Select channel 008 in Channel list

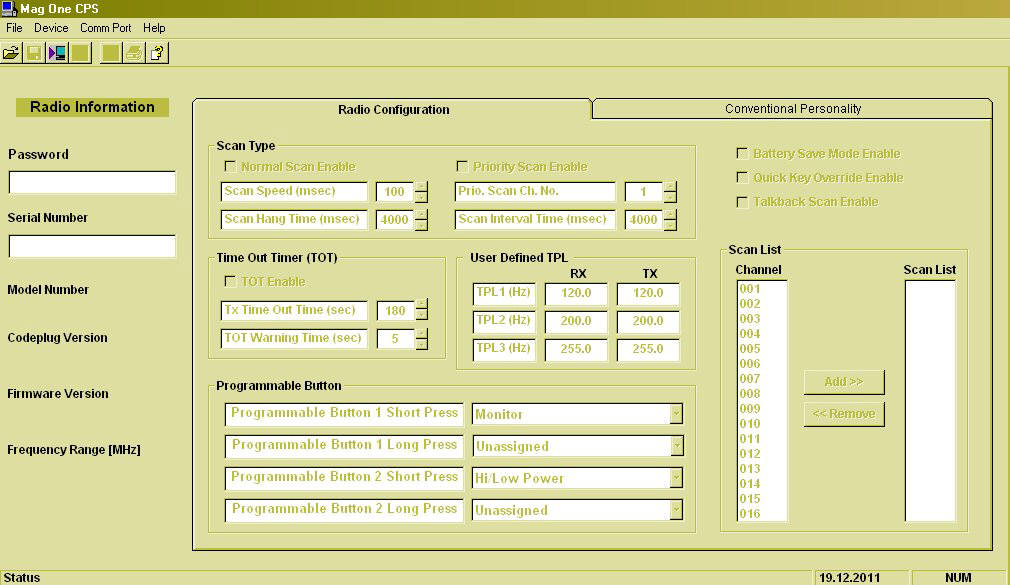tap(750, 394)
